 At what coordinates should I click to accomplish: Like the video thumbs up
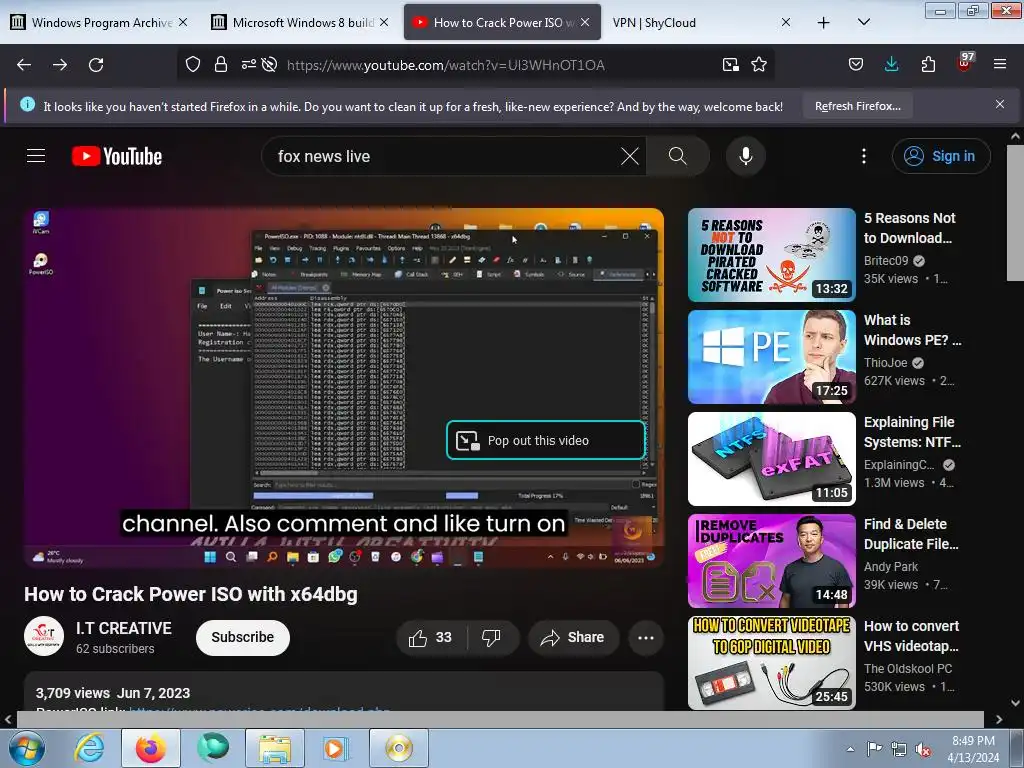click(x=431, y=637)
